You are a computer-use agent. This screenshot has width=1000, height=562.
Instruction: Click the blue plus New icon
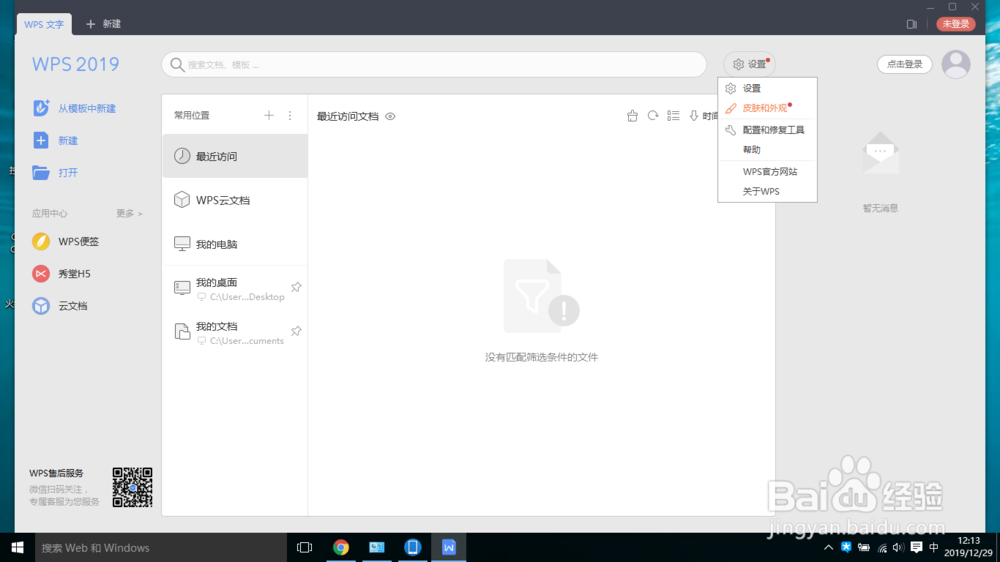(41, 140)
